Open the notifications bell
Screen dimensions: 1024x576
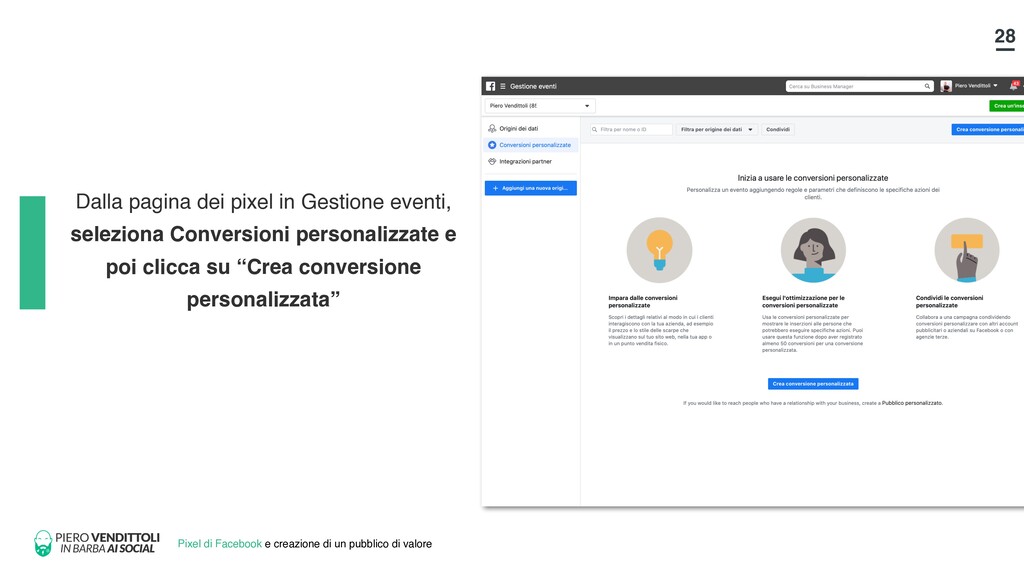tap(1014, 86)
